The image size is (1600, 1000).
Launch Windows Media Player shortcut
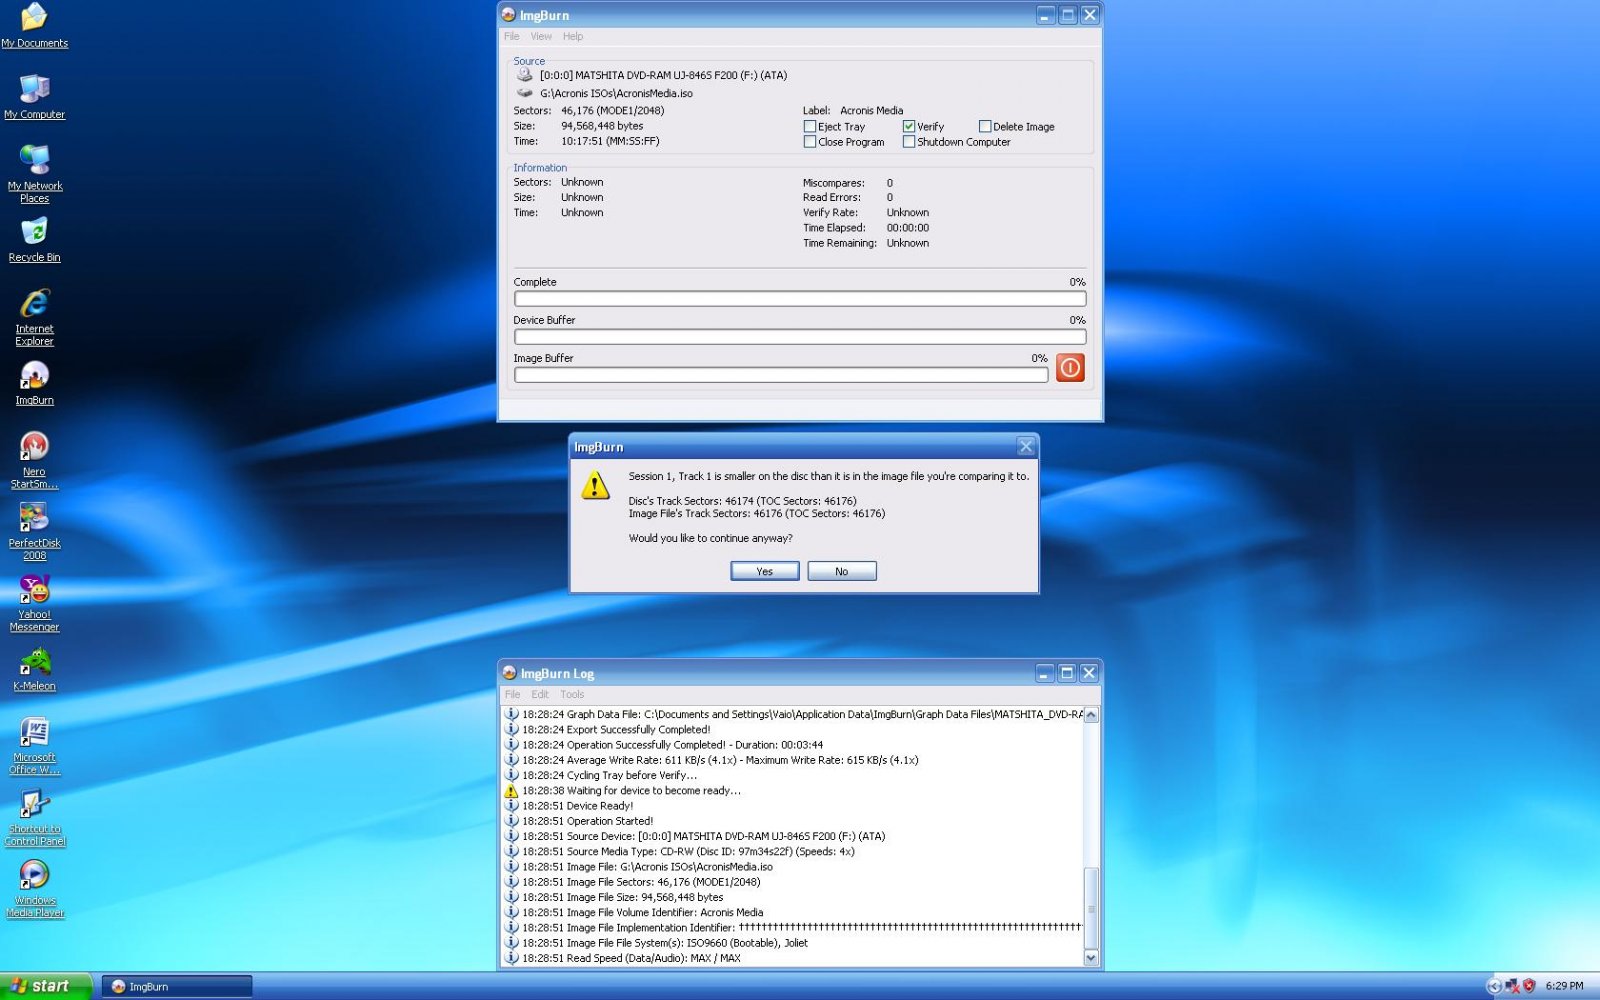(x=34, y=889)
